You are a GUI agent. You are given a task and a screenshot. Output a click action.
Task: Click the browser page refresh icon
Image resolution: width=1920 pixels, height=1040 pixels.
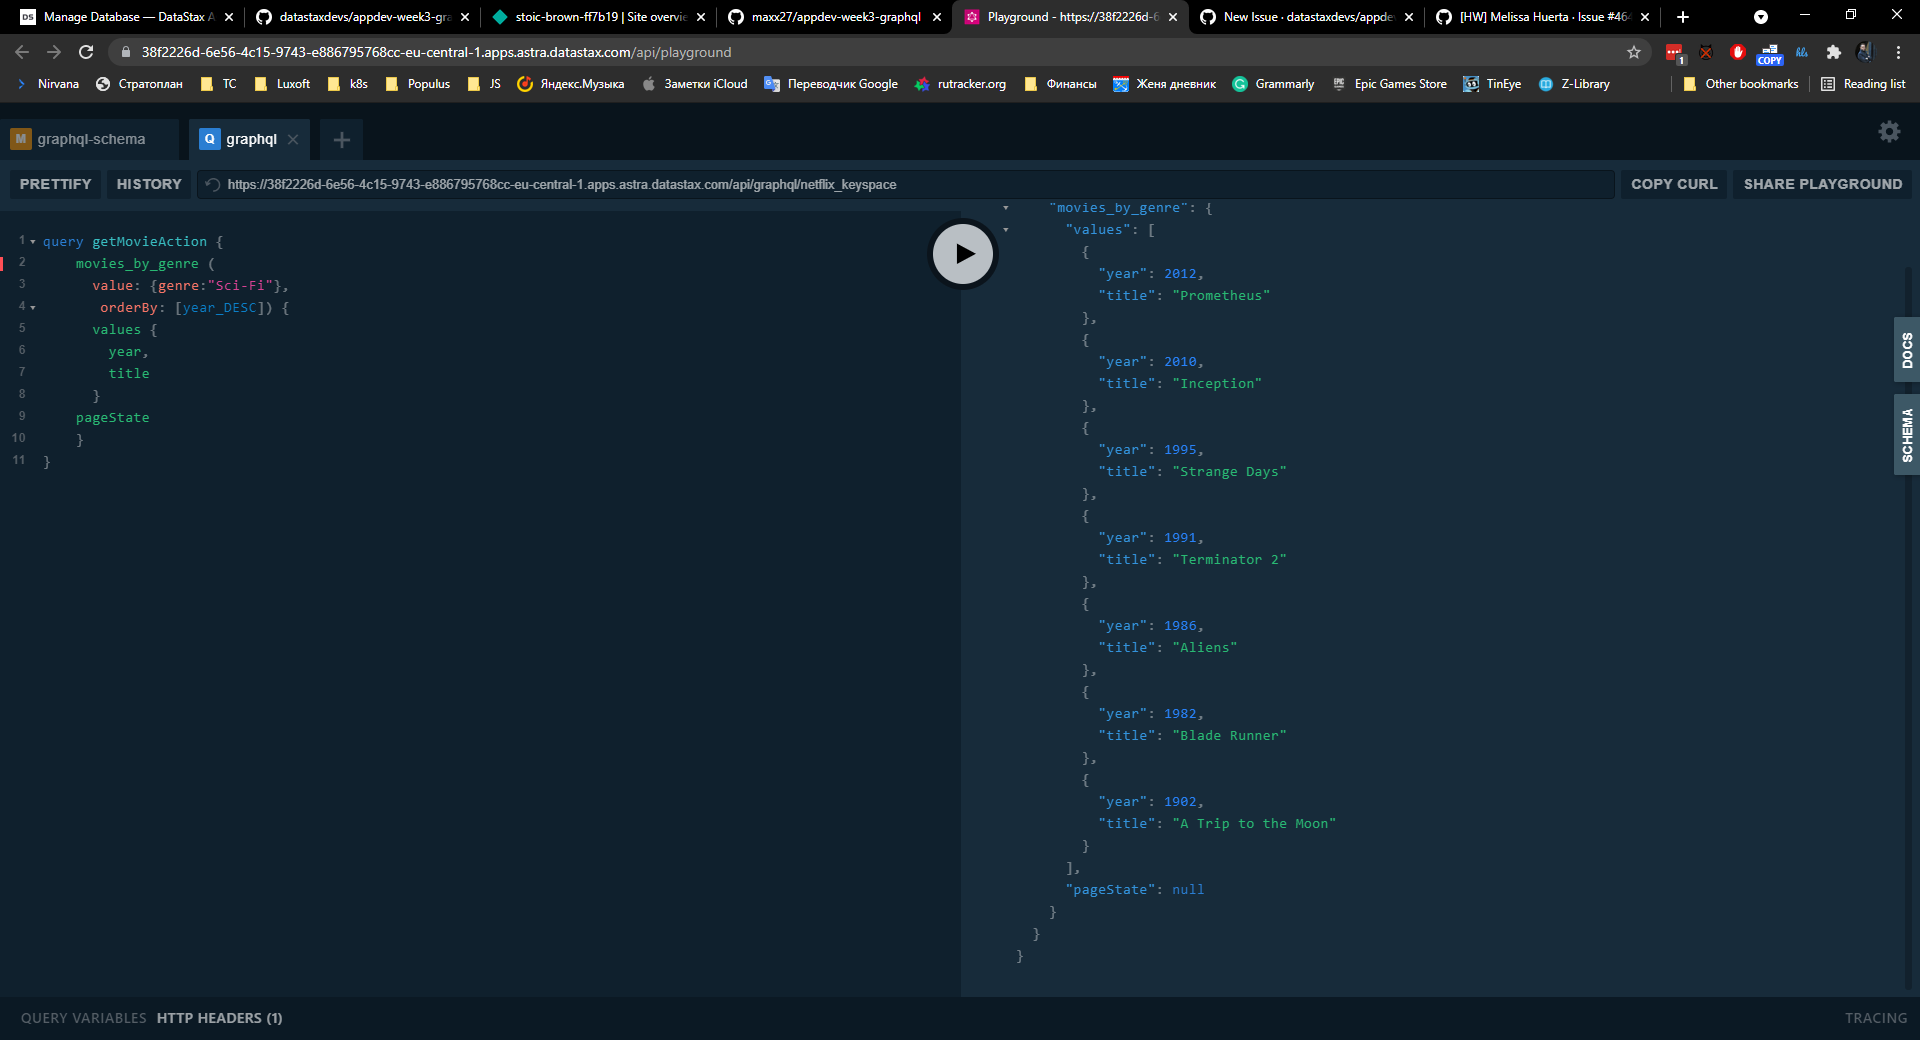[86, 52]
